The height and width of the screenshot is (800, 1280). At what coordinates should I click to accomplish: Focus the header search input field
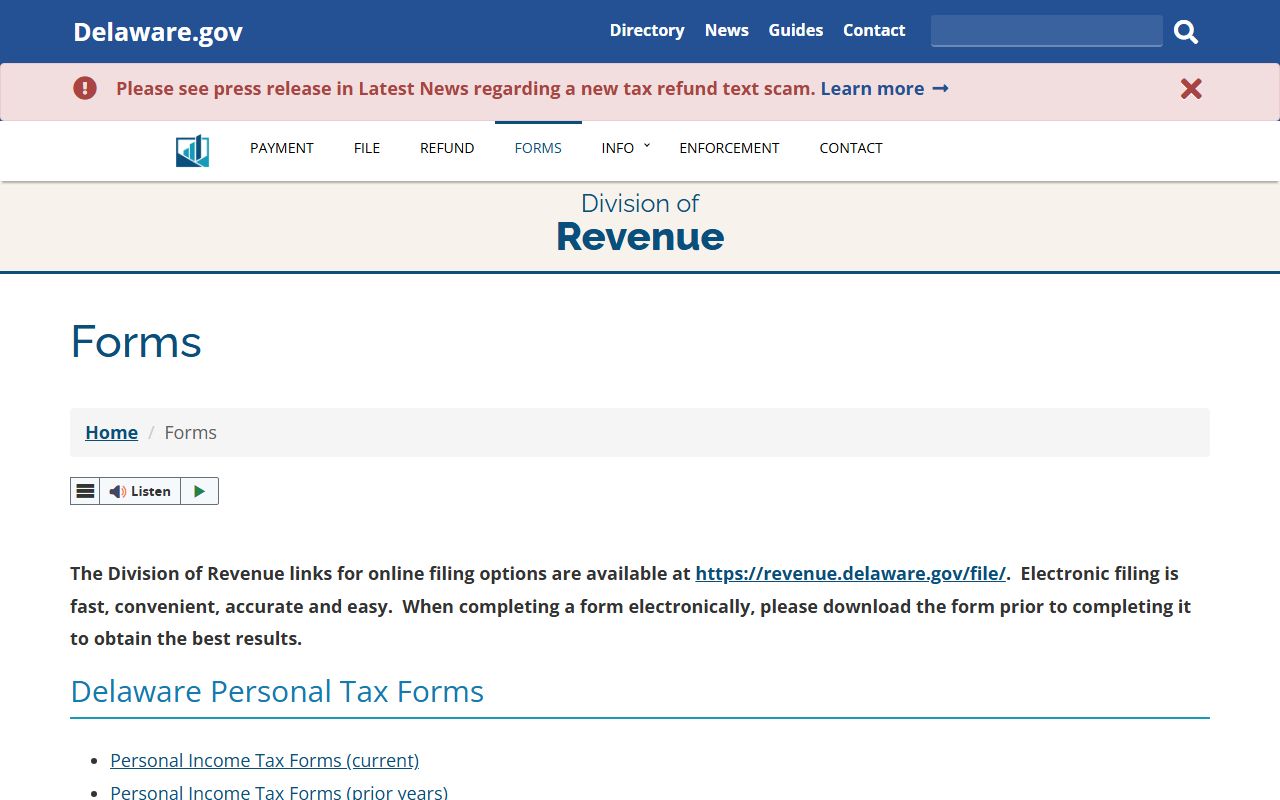tap(1046, 31)
